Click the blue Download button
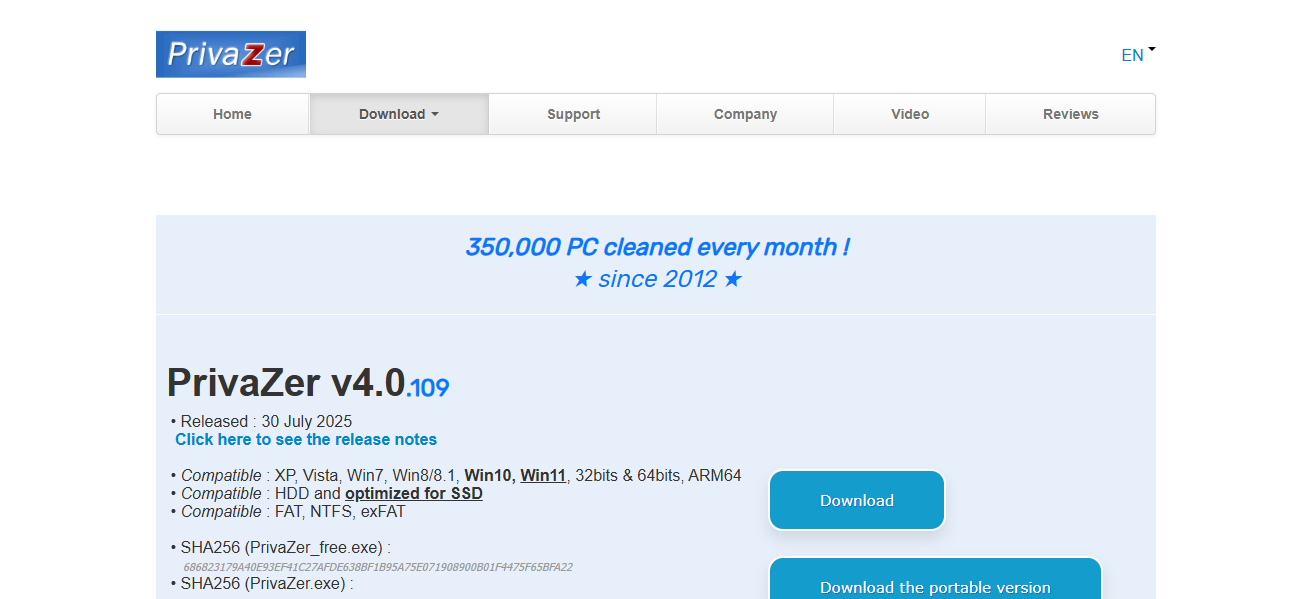This screenshot has height=599, width=1312. pos(857,500)
